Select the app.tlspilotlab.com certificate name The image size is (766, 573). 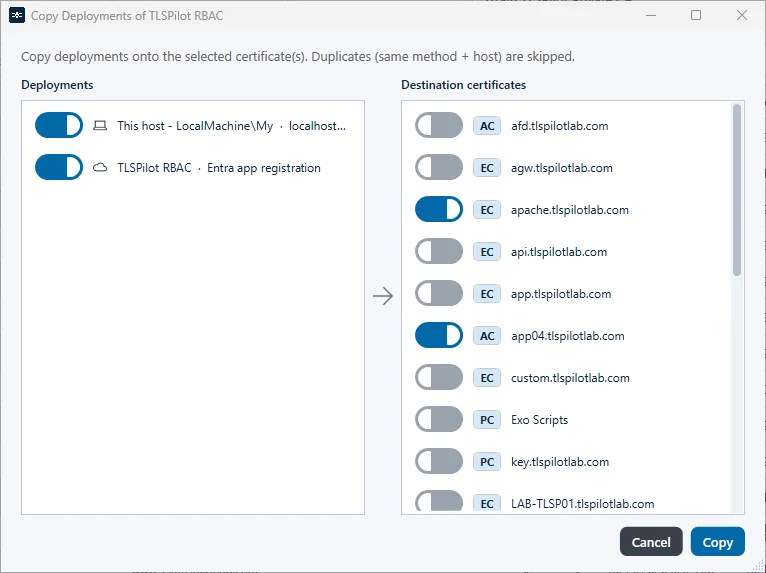point(561,294)
